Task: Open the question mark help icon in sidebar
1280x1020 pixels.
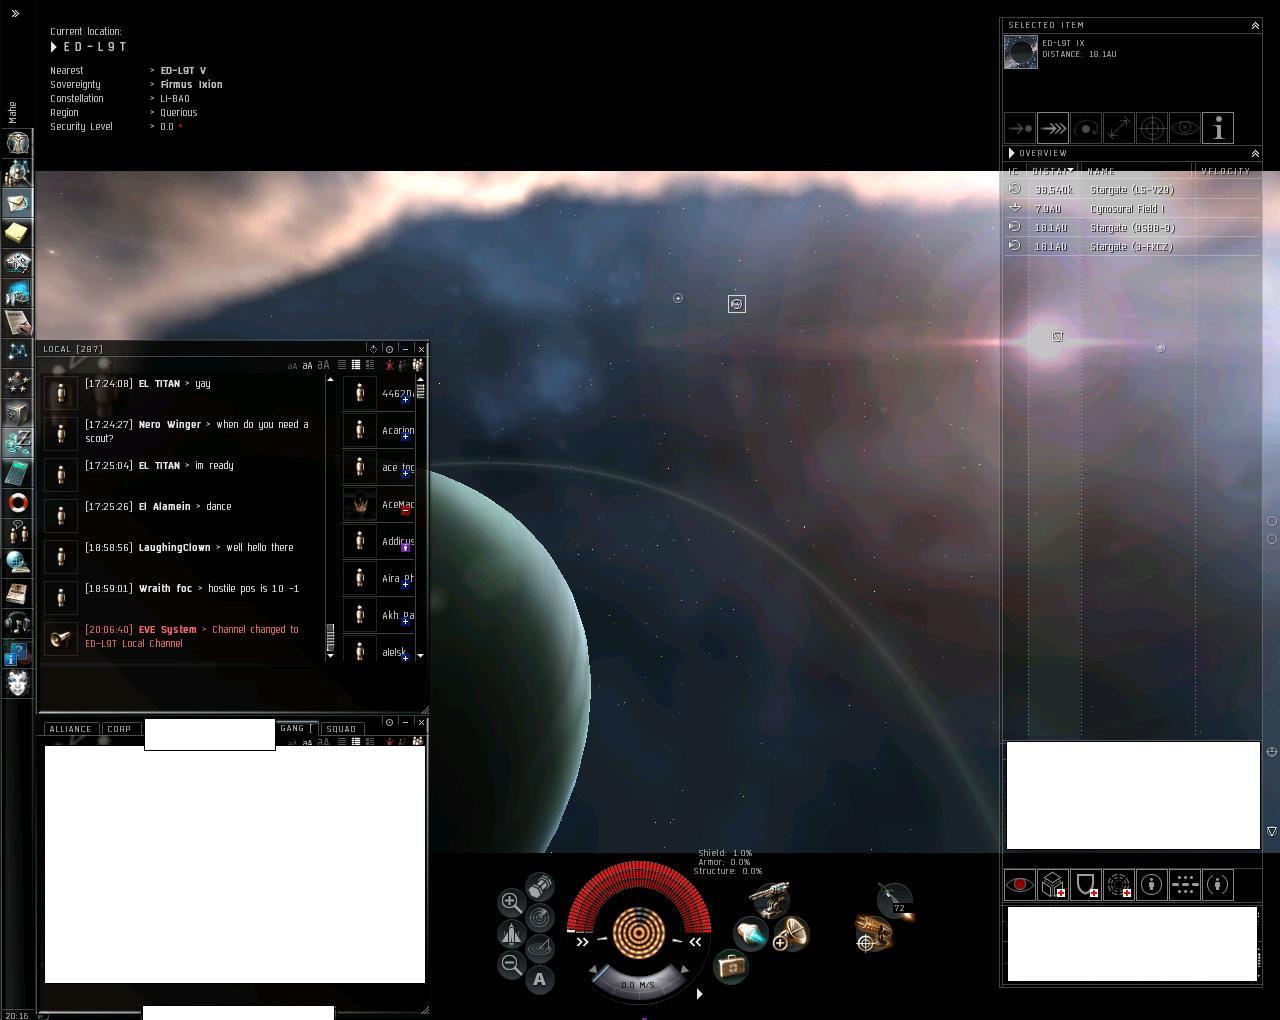Action: (17, 652)
